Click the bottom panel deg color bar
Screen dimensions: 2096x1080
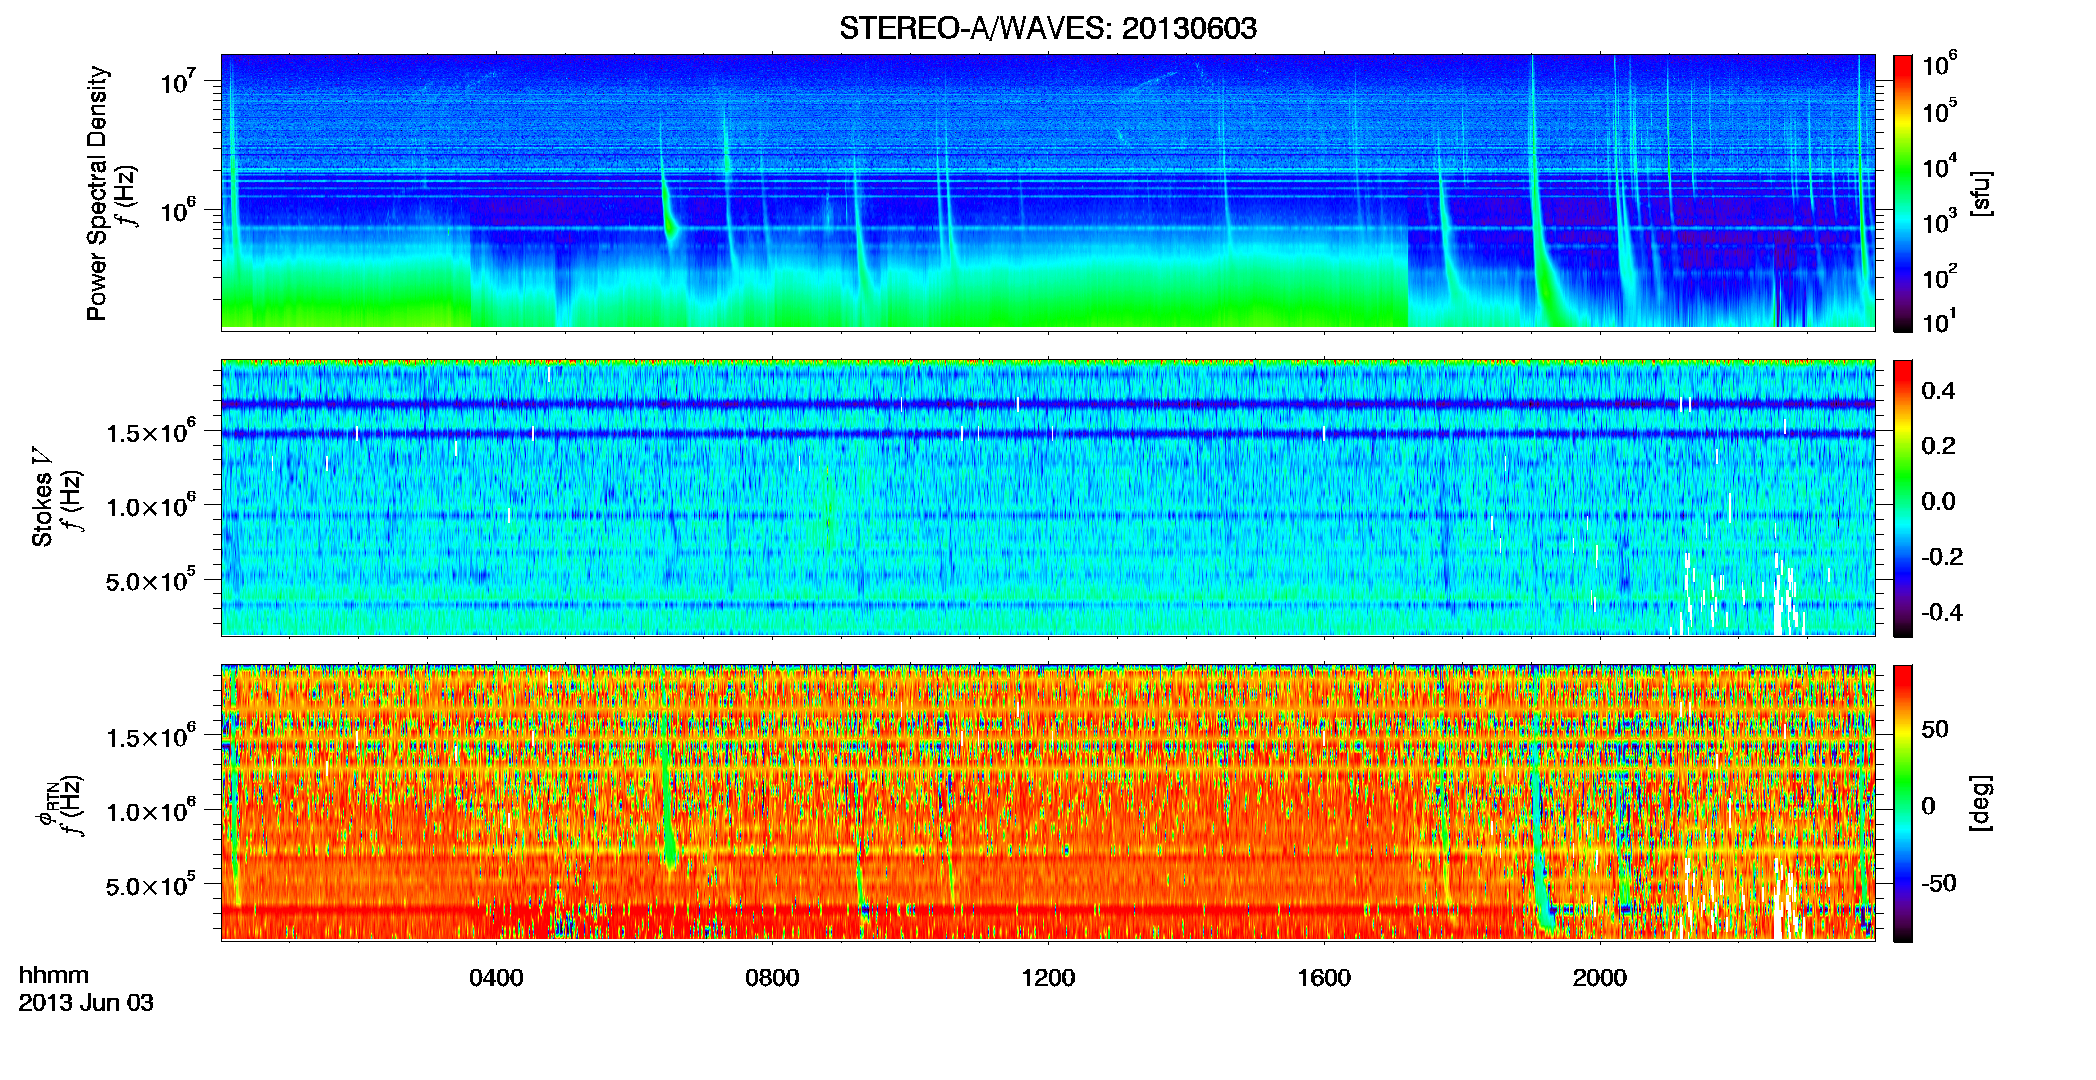1903,803
